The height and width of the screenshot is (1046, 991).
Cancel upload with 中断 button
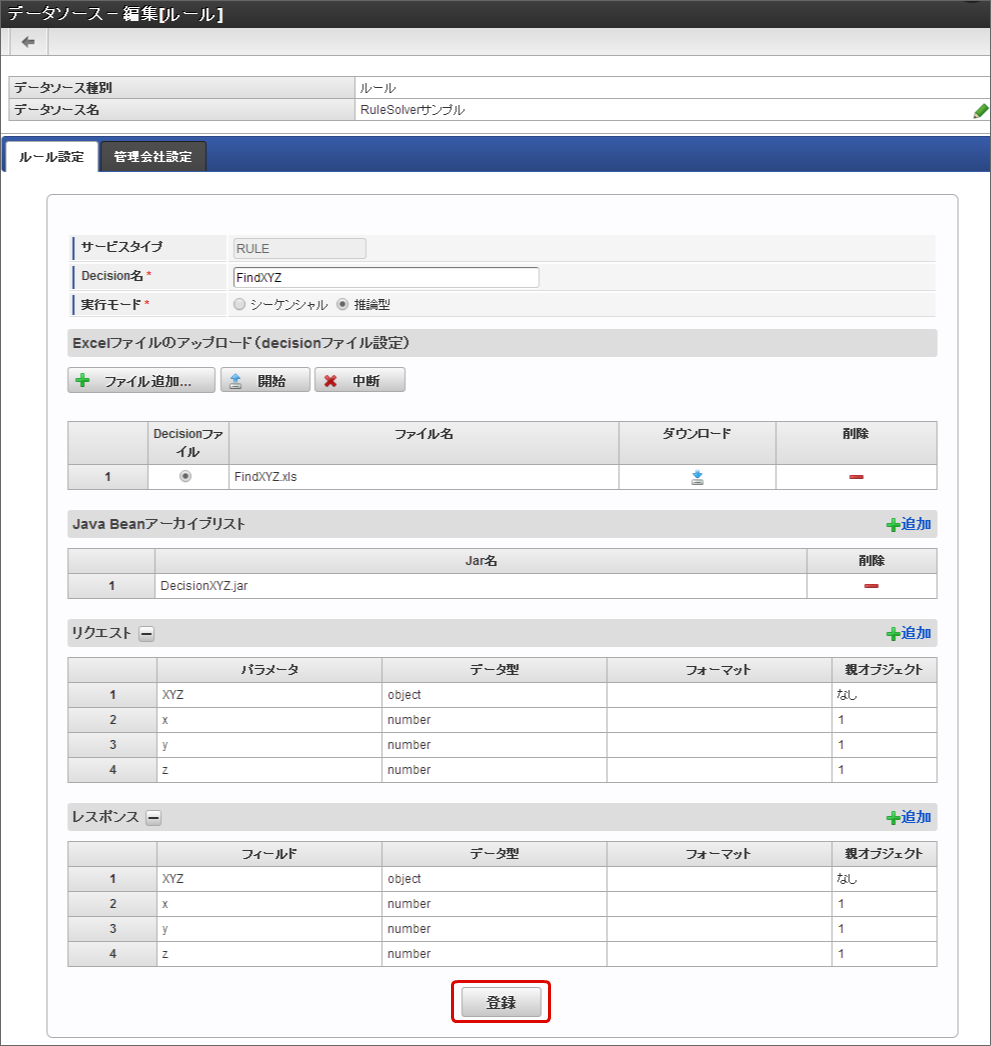pos(360,380)
